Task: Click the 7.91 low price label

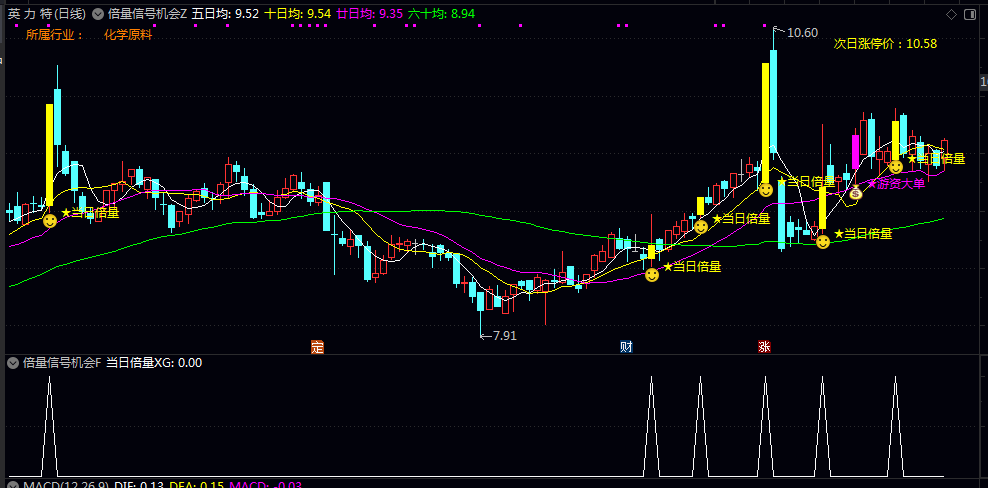Action: [504, 336]
